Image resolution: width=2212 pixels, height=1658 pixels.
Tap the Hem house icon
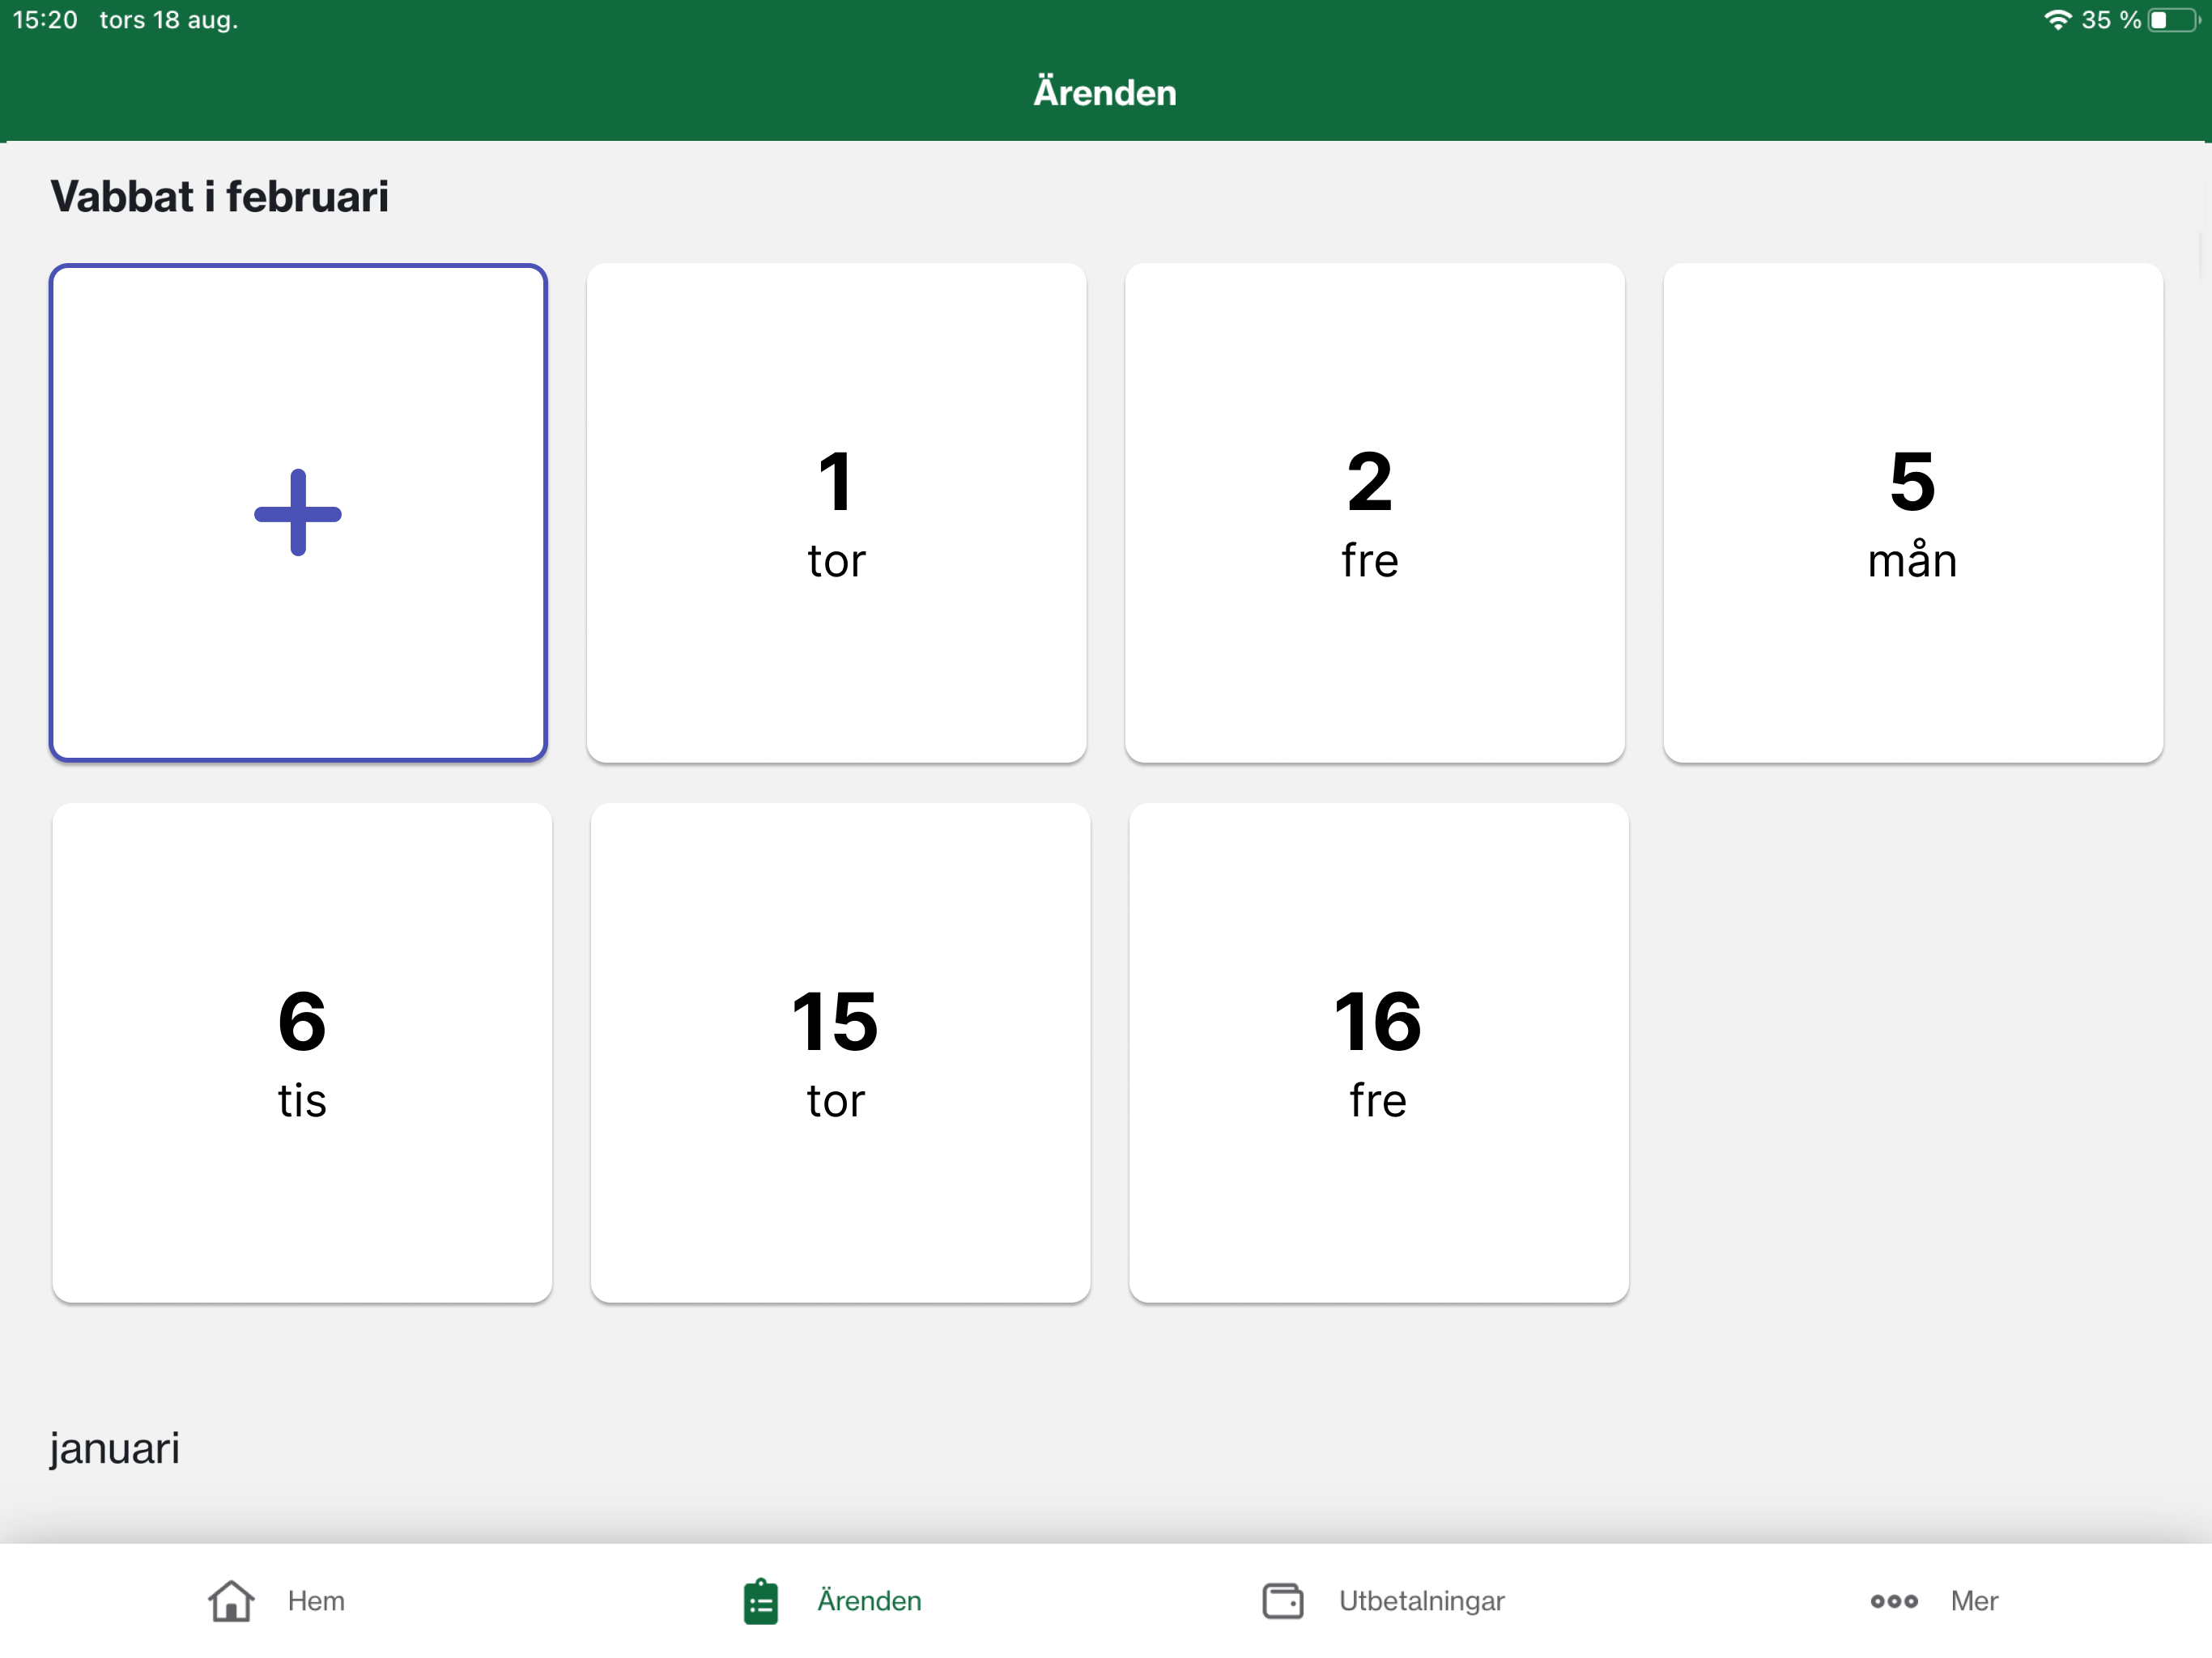point(231,1600)
